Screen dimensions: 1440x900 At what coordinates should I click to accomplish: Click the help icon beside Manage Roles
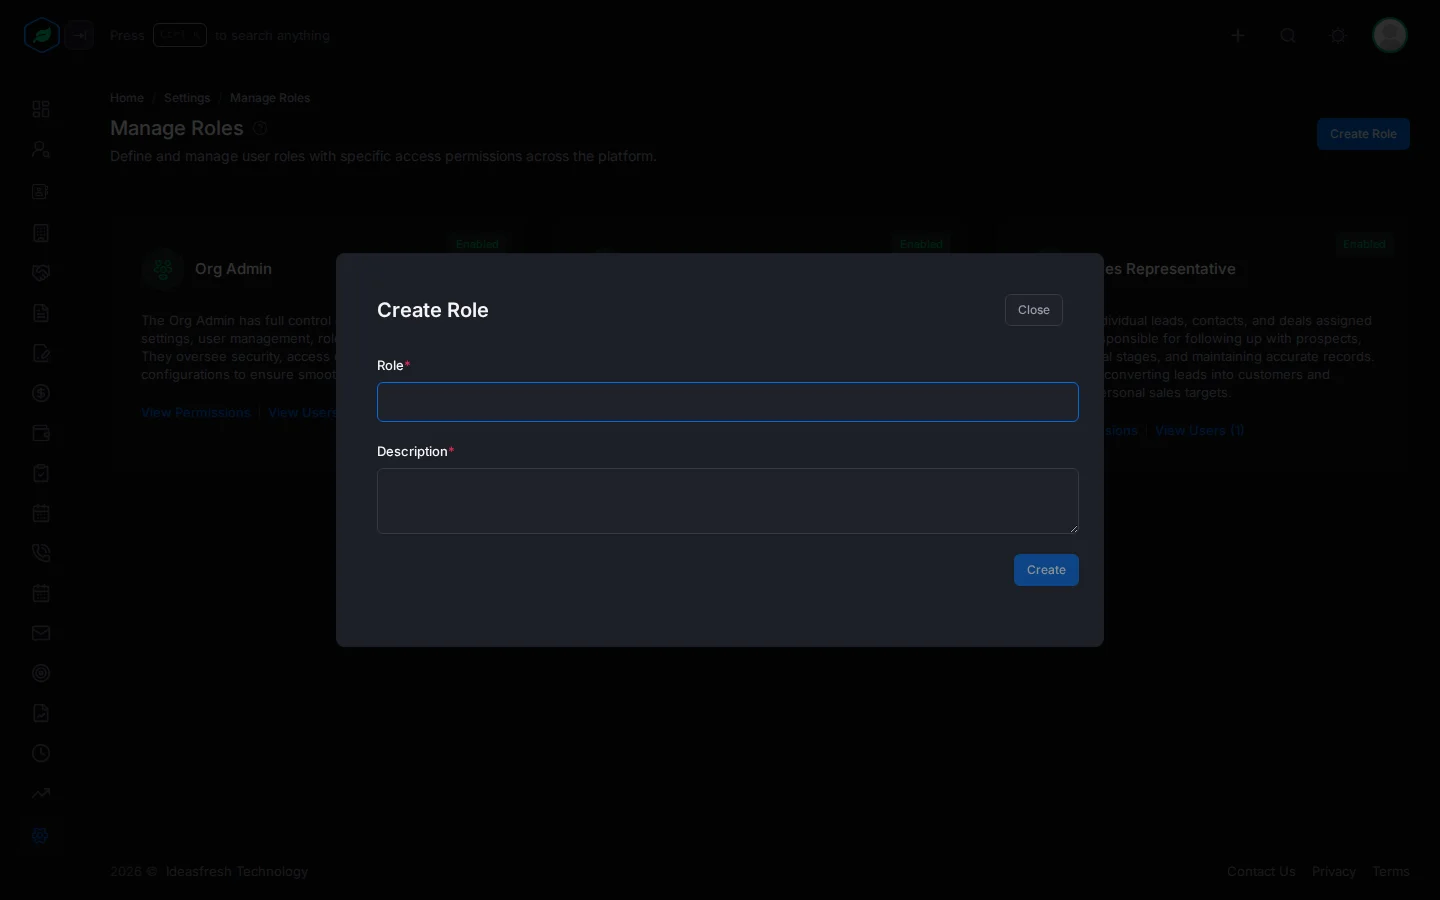tap(260, 128)
